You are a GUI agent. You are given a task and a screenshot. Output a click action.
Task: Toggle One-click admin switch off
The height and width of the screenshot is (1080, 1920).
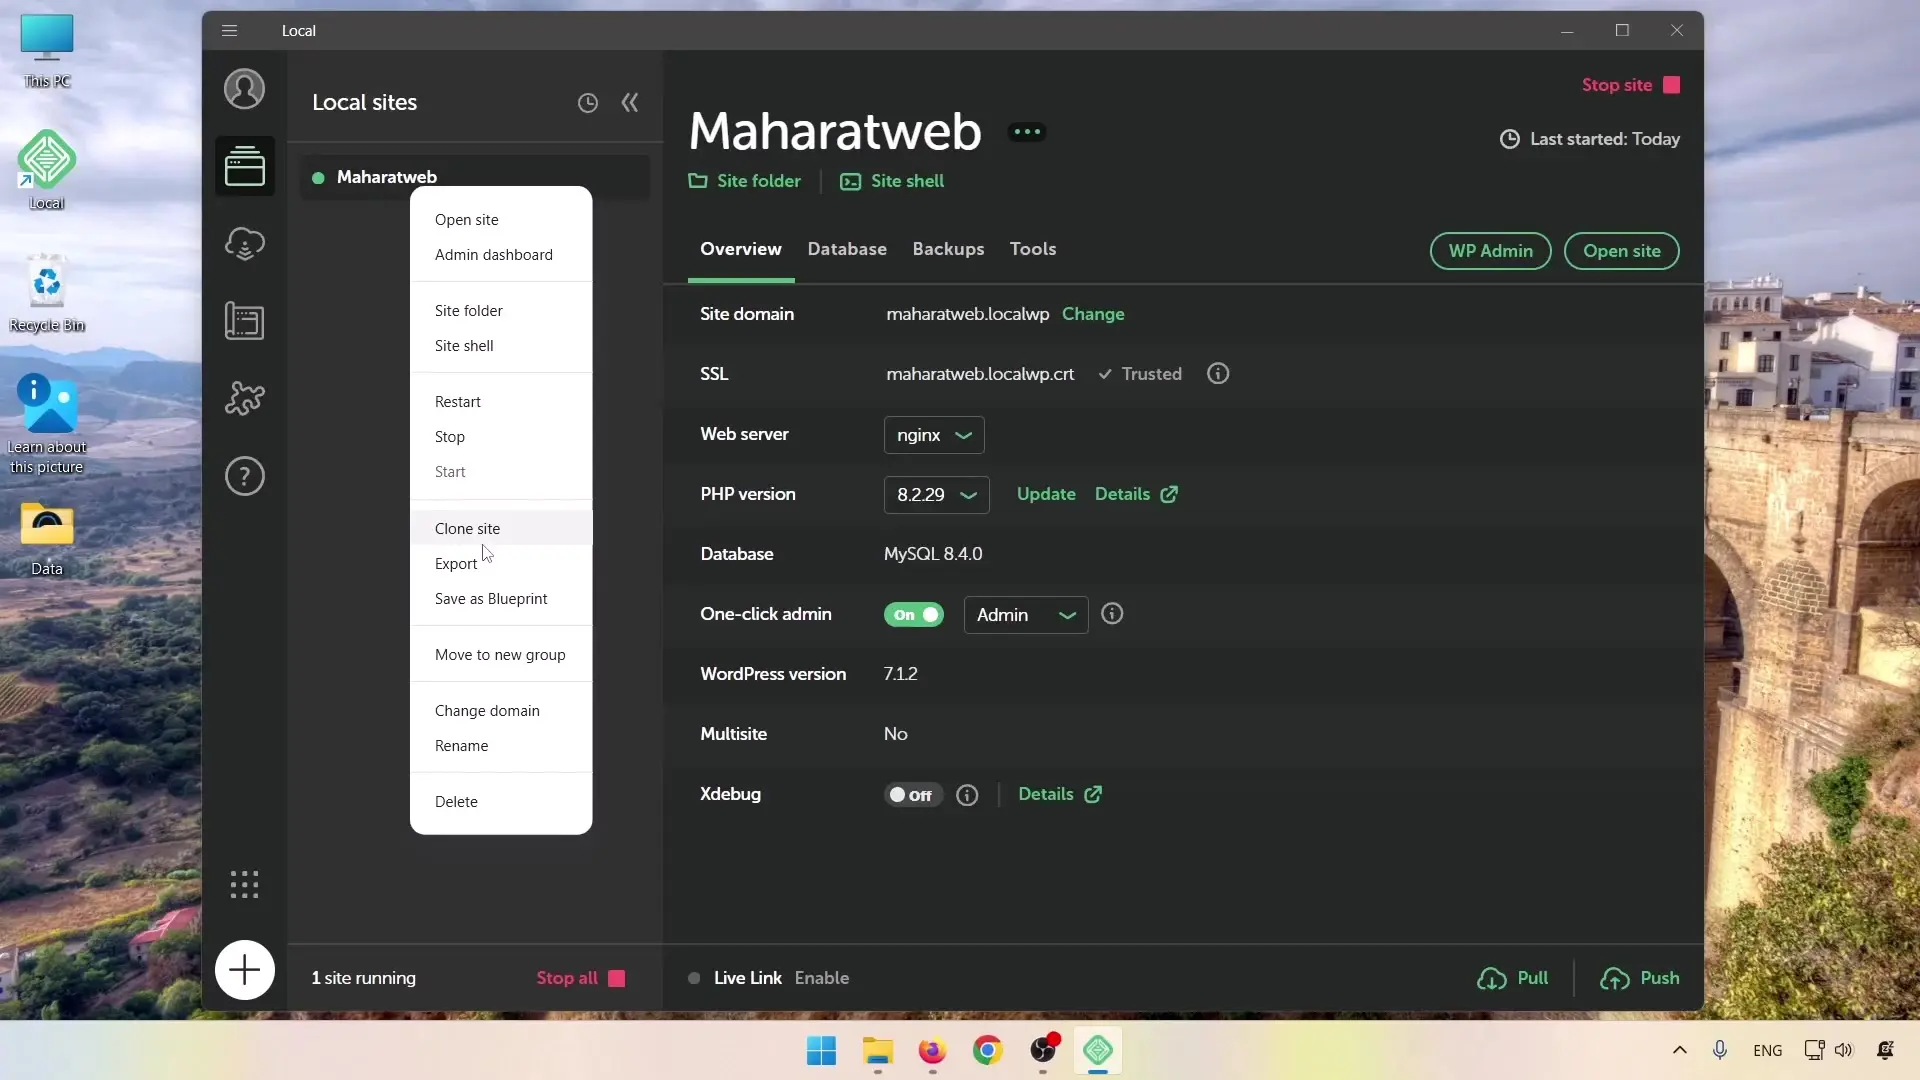pos(913,615)
